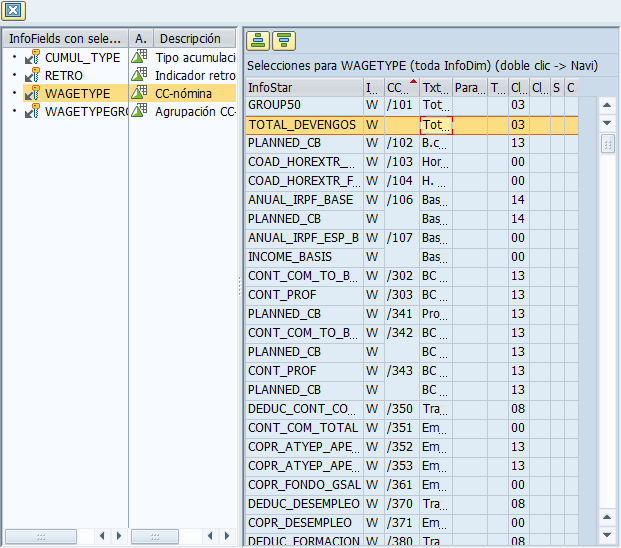Select the TOTAL_DEVENGOS cell
The height and width of the screenshot is (548, 621).
[x=304, y=125]
